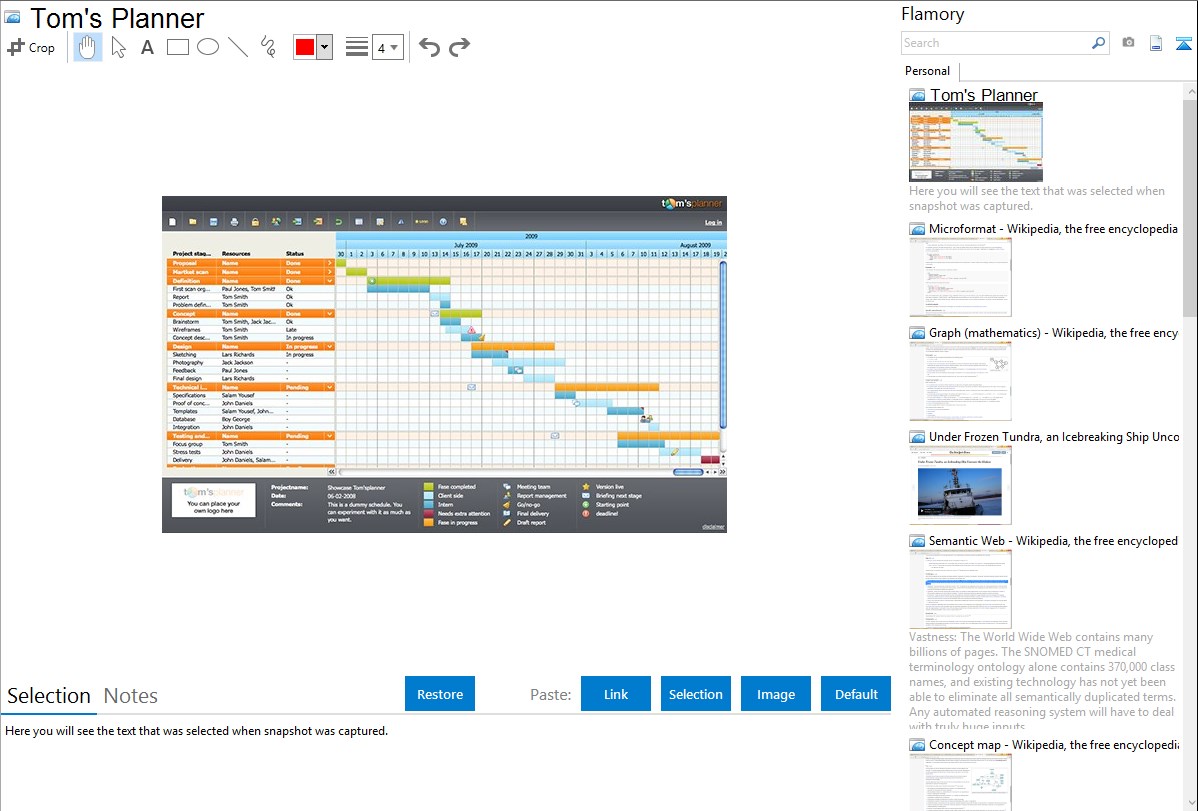Click Semantic Web - Wikipedia title
Viewport: 1198px width, 811px height.
(x=1053, y=540)
